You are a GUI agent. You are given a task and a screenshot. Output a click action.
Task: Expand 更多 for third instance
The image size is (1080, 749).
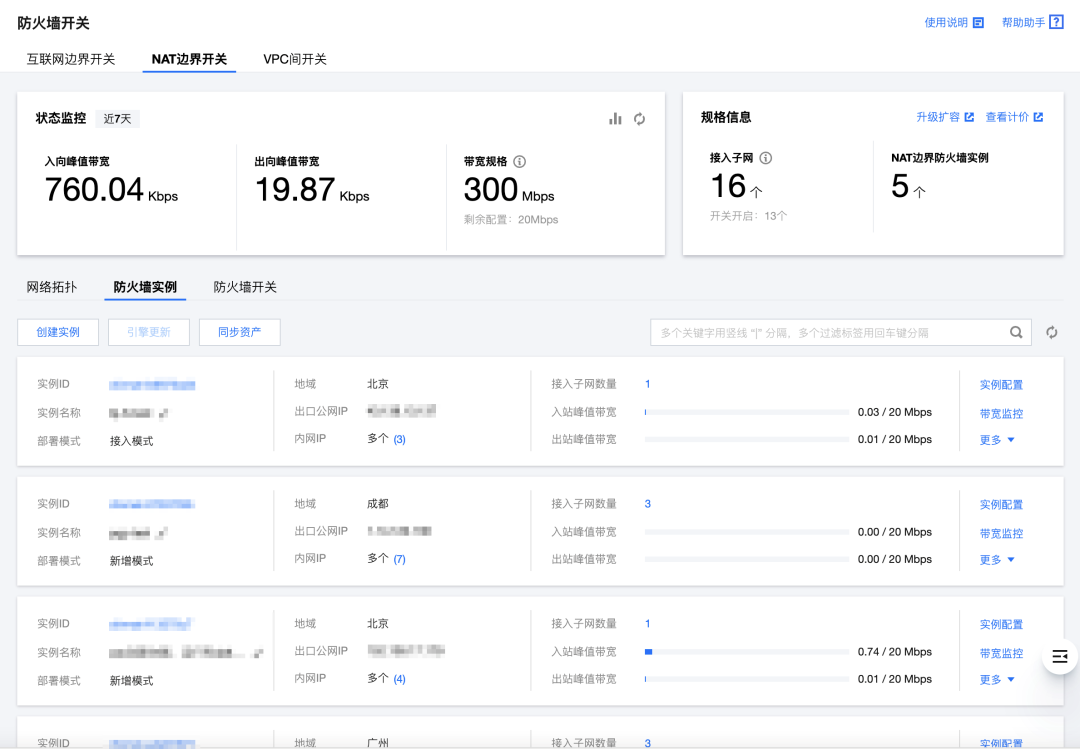pos(997,680)
